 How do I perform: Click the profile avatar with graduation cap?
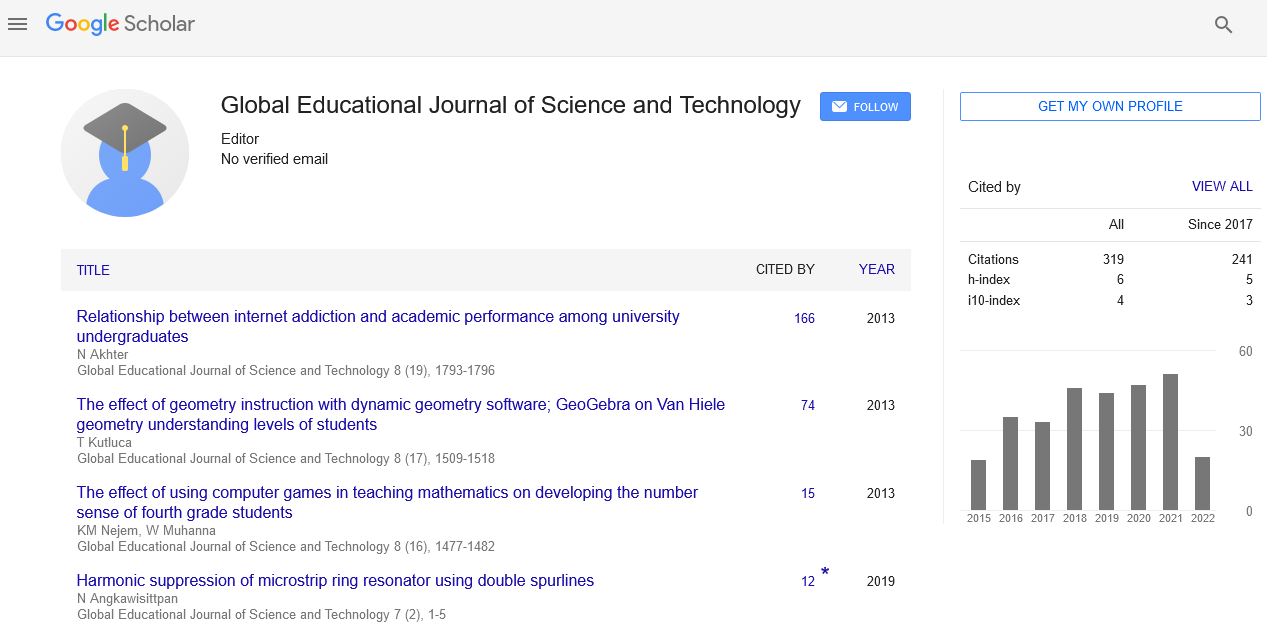125,153
